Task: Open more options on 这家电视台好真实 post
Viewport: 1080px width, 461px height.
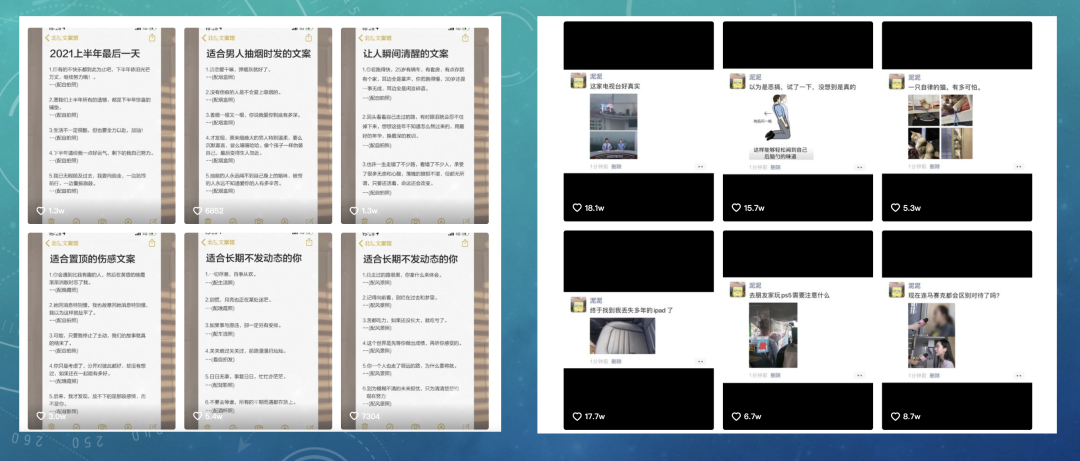Action: pos(700,167)
